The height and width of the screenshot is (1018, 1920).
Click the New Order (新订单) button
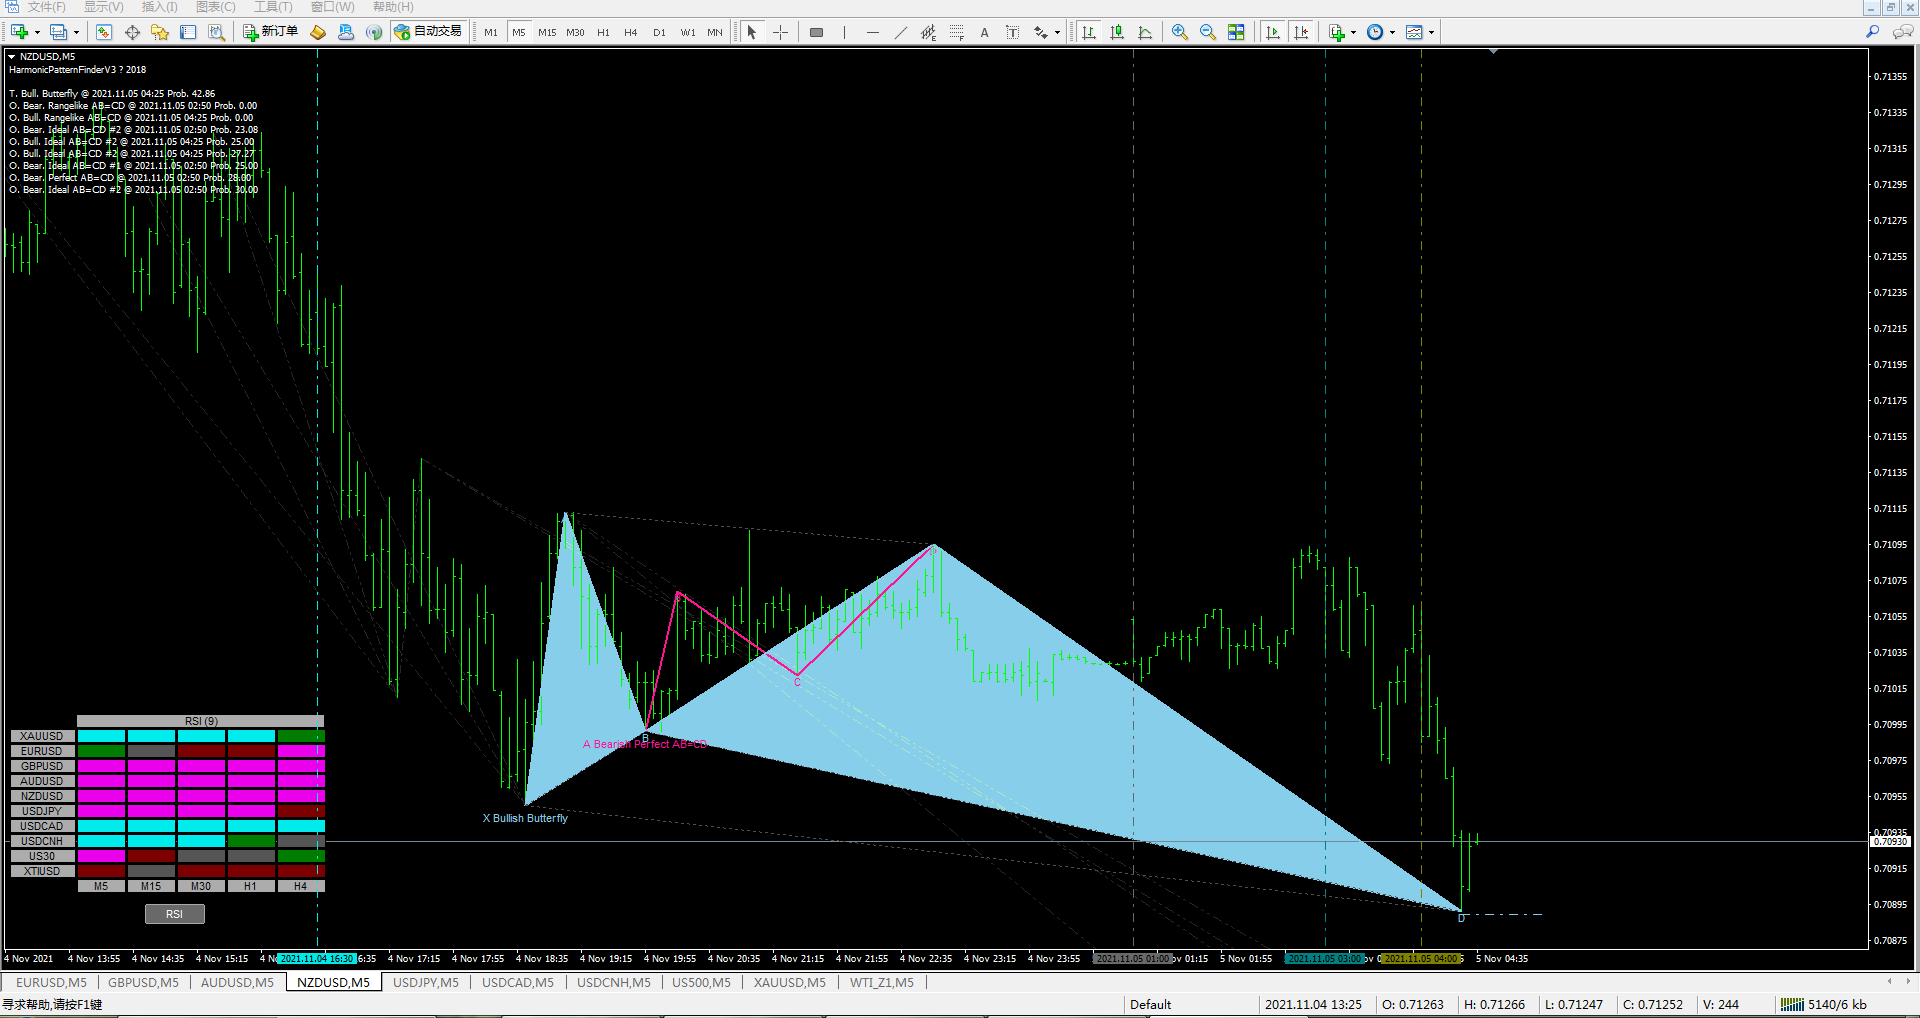point(270,32)
